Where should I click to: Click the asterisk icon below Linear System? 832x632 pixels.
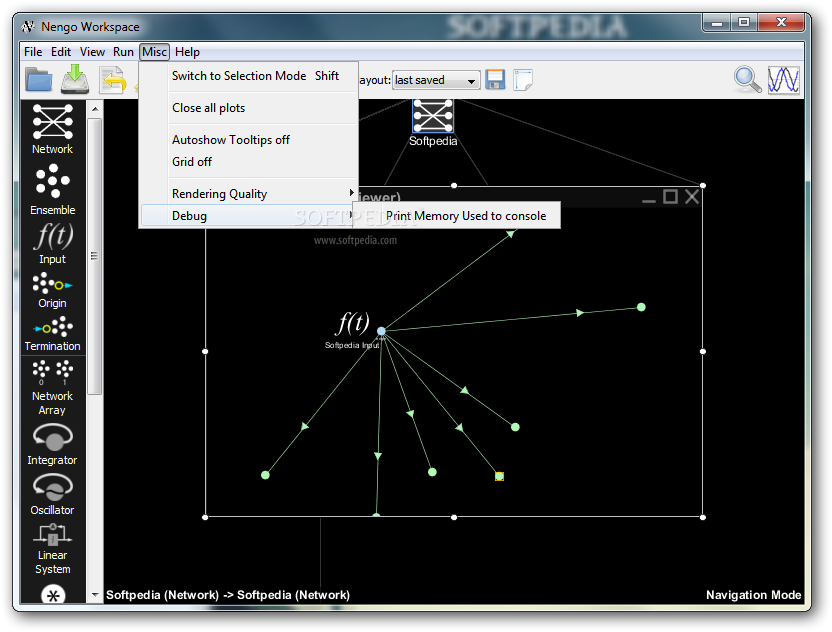tap(53, 594)
